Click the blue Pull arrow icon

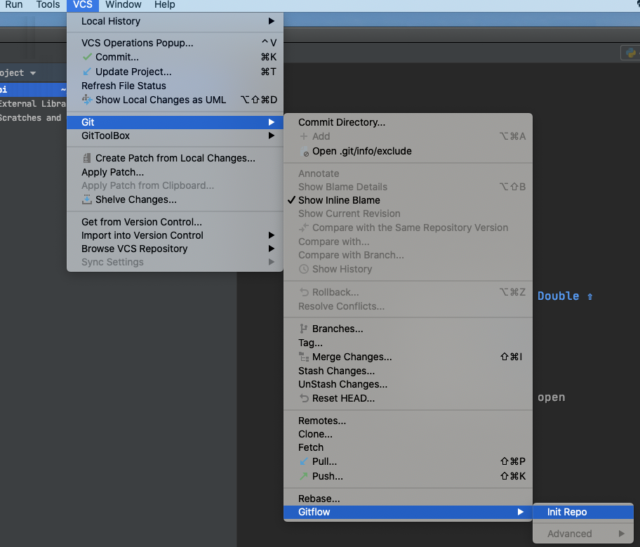(x=304, y=461)
